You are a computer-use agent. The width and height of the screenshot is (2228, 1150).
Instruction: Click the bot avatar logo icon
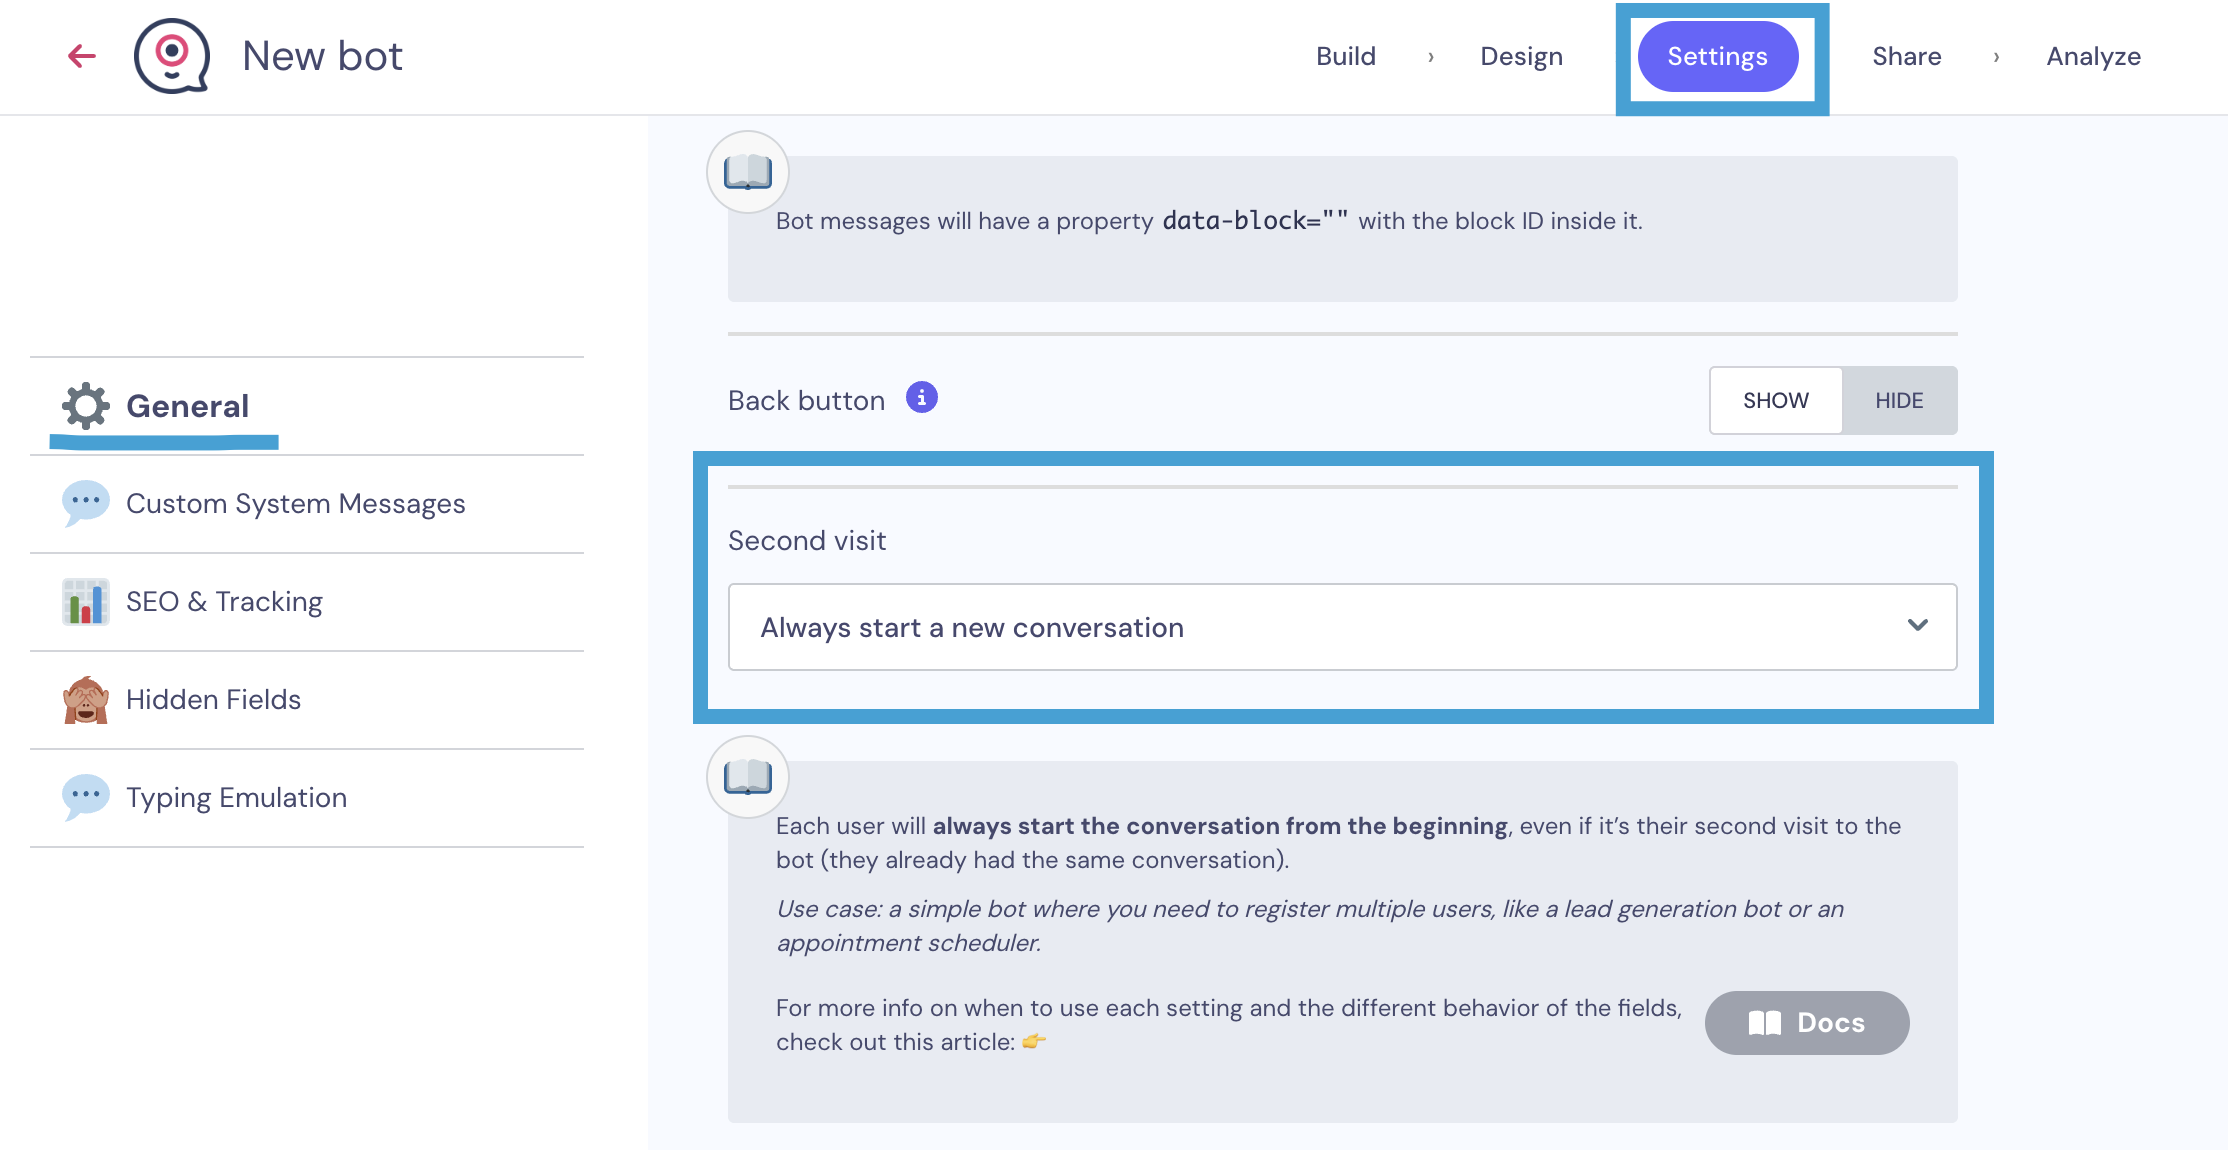[172, 56]
